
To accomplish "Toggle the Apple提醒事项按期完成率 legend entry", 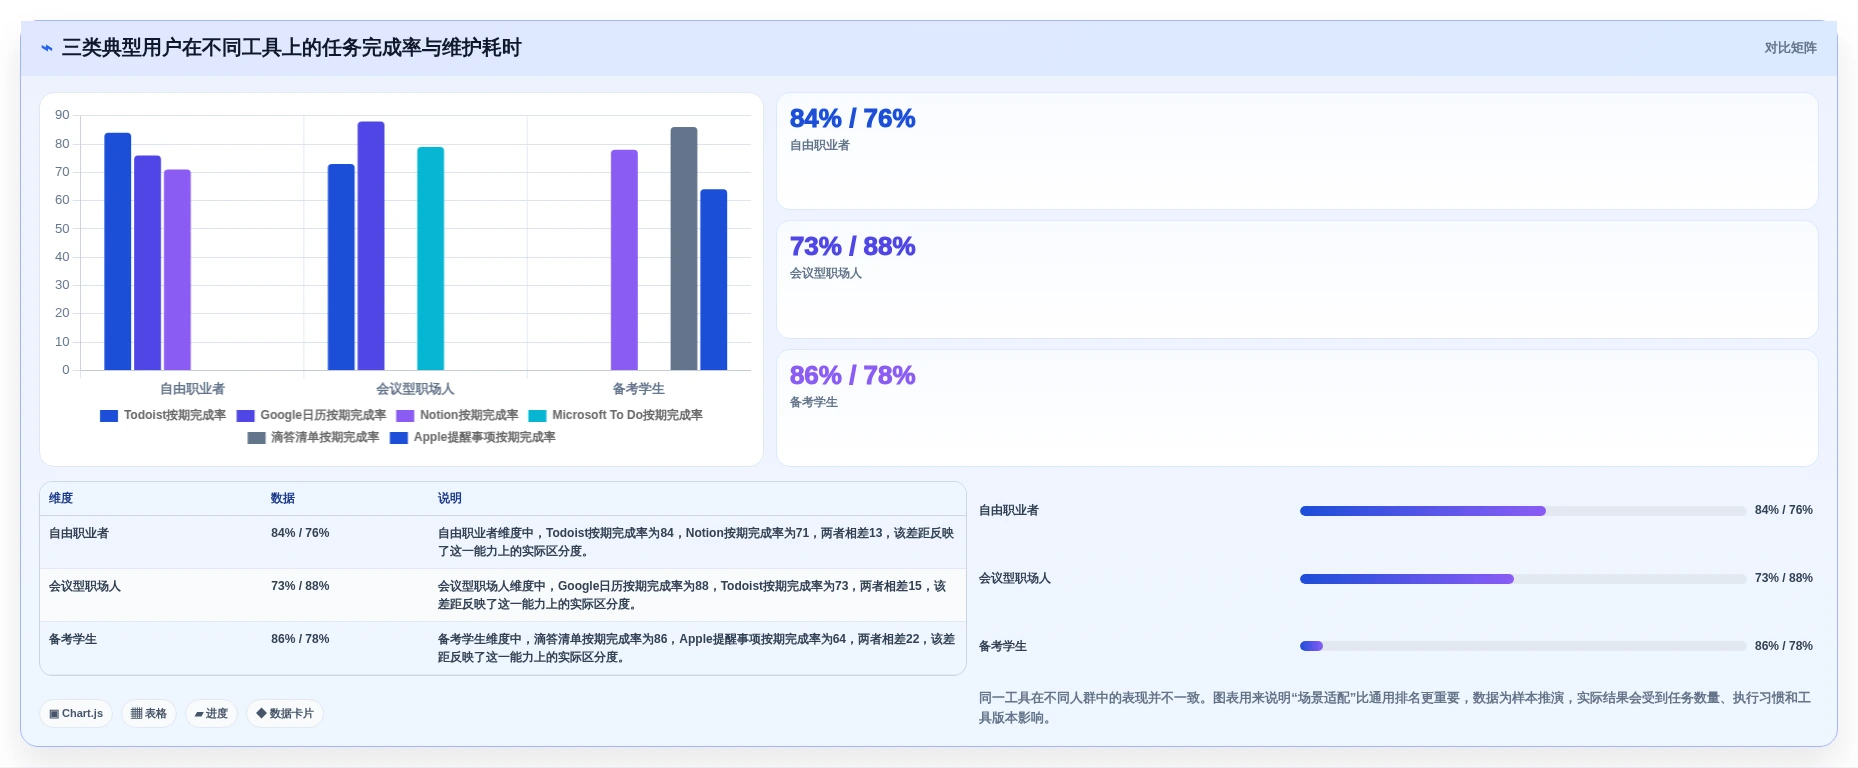I will click(472, 438).
